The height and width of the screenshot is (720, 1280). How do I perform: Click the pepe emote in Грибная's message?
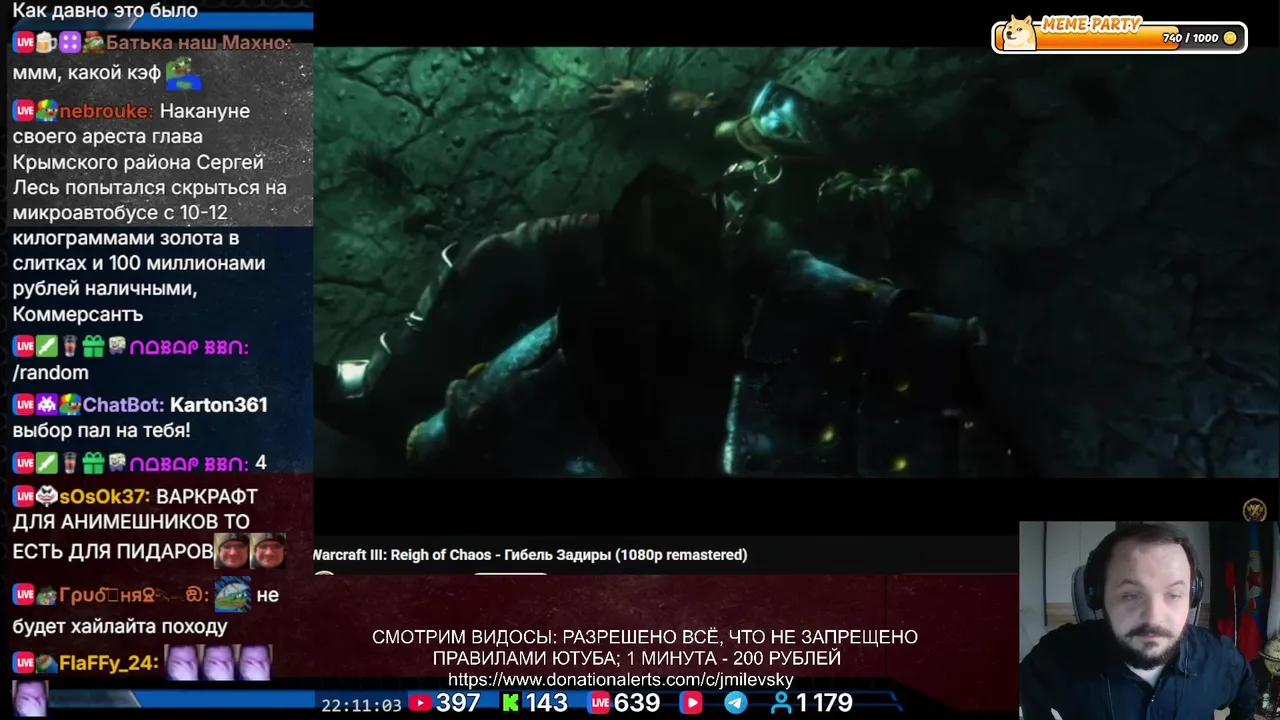(233, 593)
